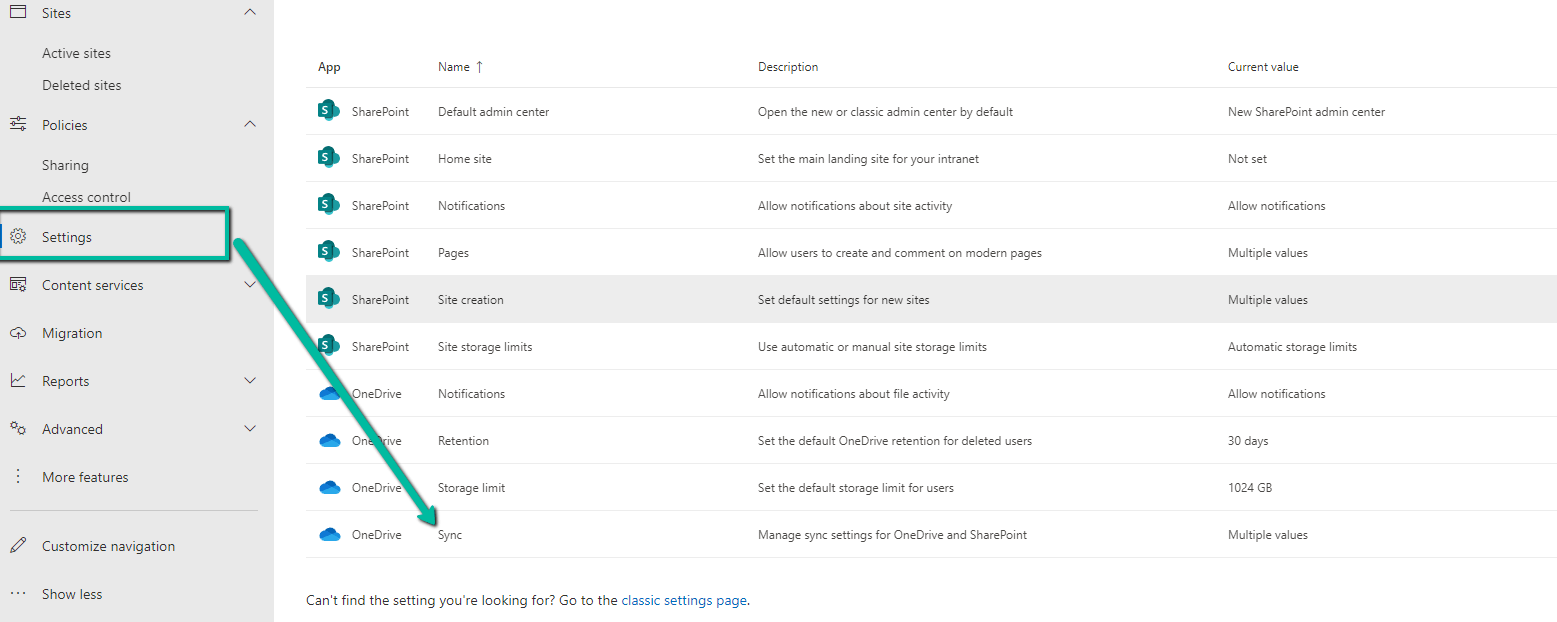Click the Customize navigation pencil icon

[x=18, y=546]
